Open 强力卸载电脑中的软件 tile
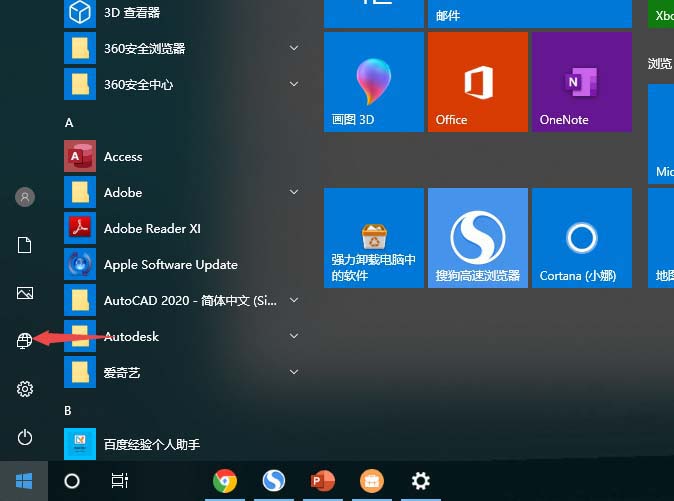The width and height of the screenshot is (674, 501). pos(374,238)
